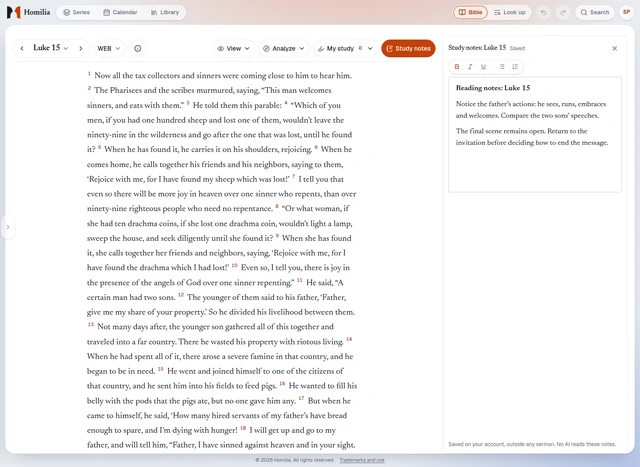Switch to Look up mode
640x467 pixels.
click(509, 12)
